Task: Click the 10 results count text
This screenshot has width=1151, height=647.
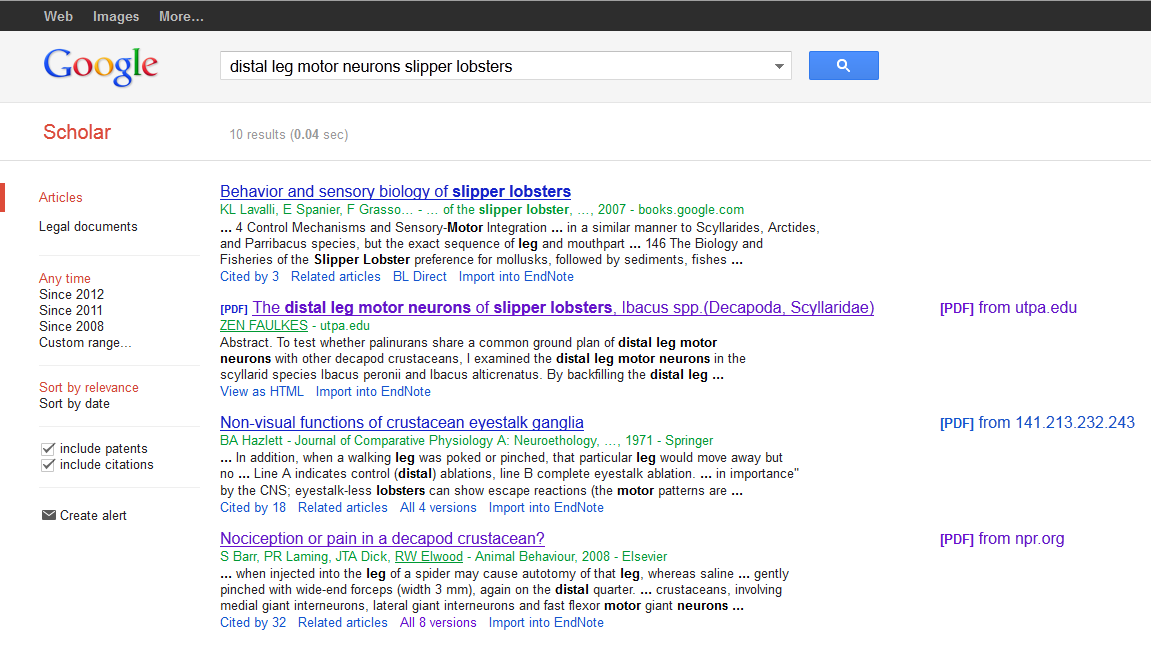Action: [288, 134]
